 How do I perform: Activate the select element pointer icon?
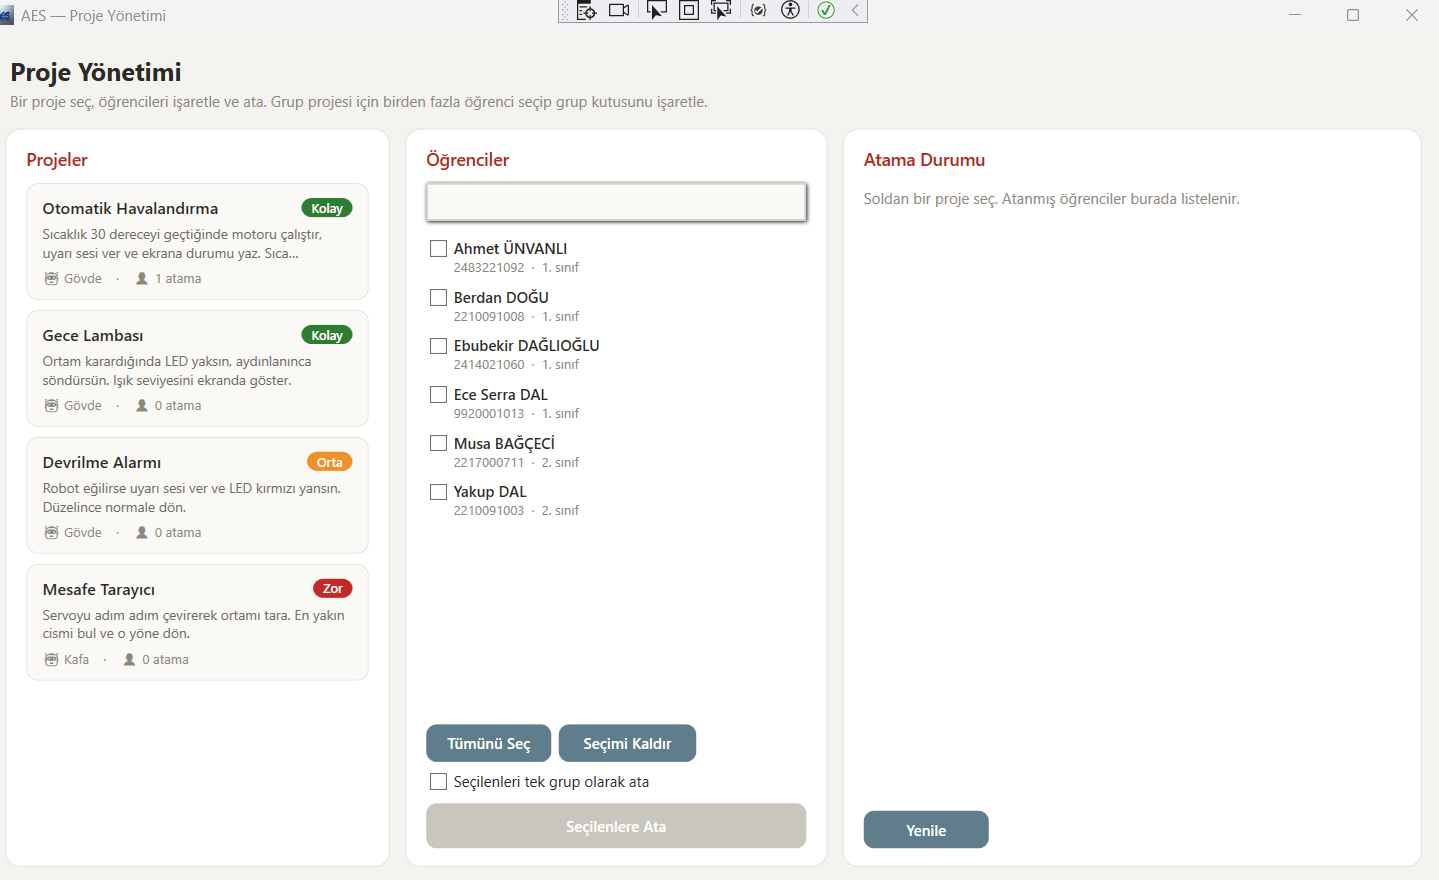[656, 11]
